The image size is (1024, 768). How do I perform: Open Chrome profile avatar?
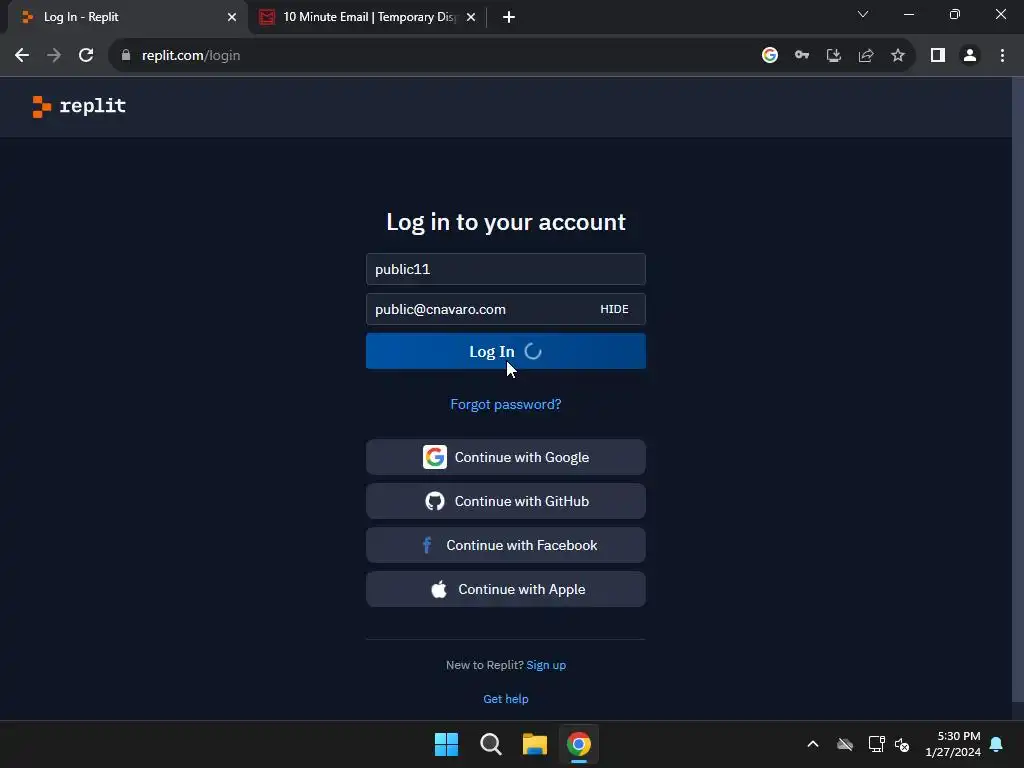click(x=970, y=56)
